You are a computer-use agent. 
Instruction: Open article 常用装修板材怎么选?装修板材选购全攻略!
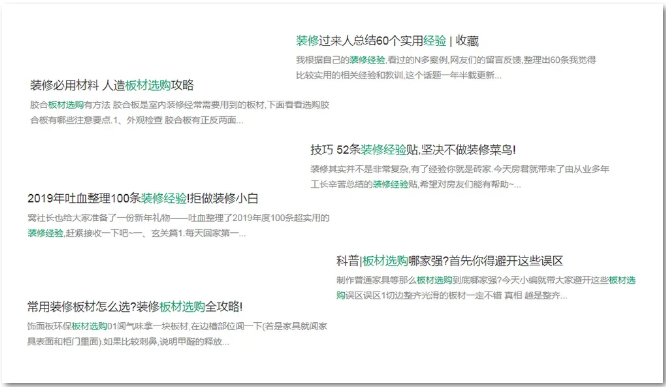pyautogui.click(x=135, y=307)
